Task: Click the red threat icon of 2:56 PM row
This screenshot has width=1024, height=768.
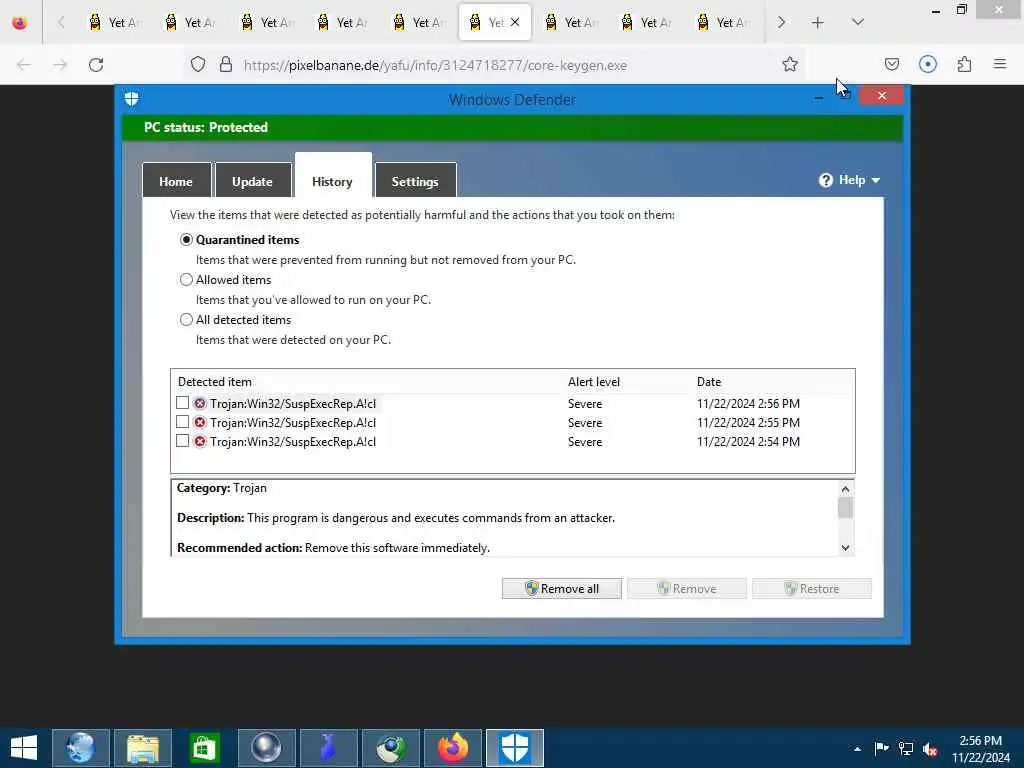Action: click(x=200, y=404)
